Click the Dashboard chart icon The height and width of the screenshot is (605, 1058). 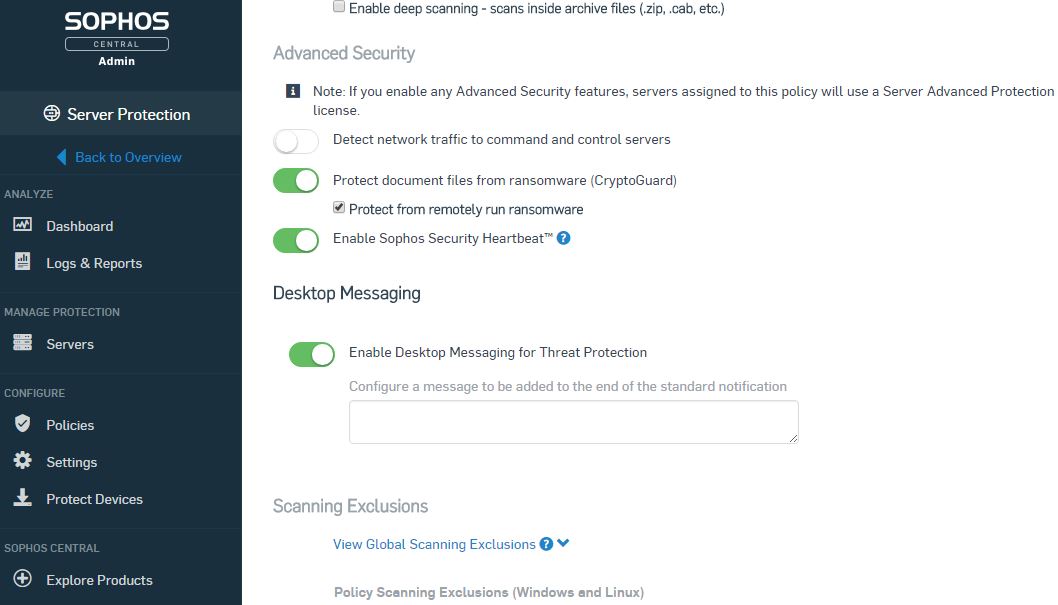(22, 225)
